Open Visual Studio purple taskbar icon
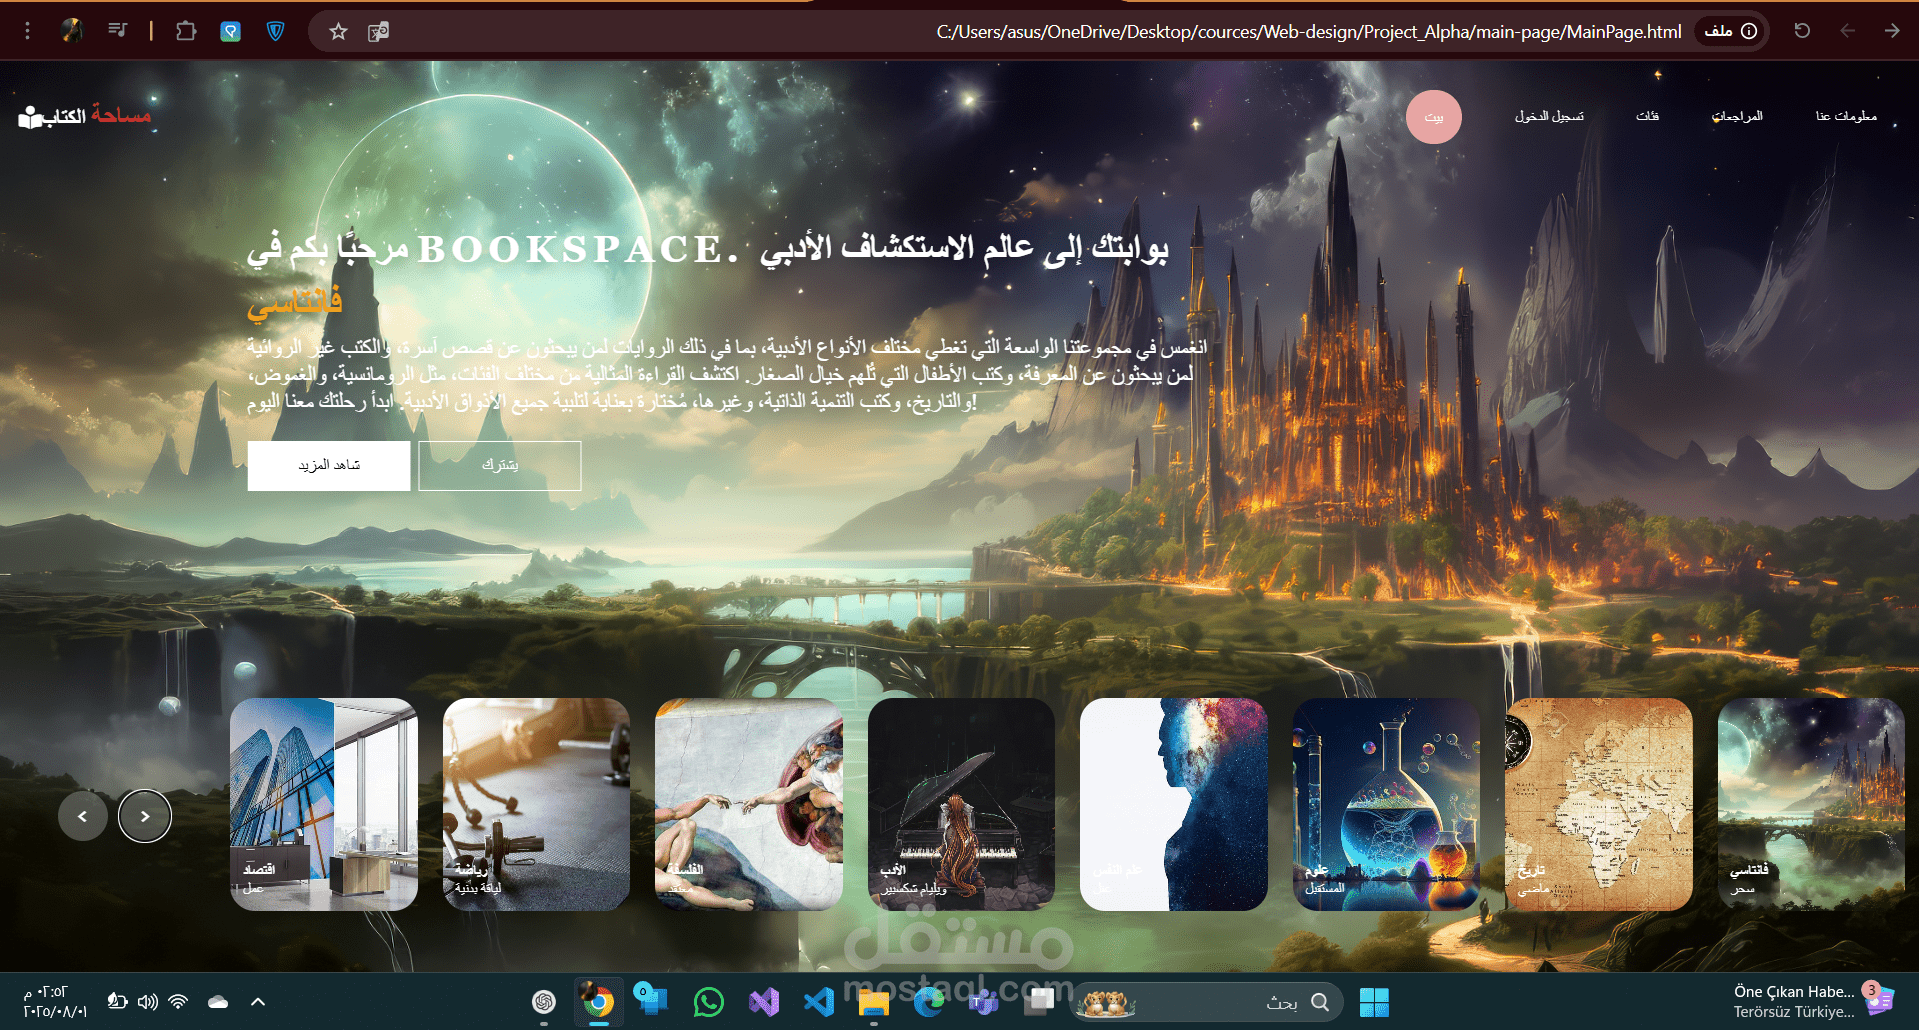 (x=764, y=1002)
